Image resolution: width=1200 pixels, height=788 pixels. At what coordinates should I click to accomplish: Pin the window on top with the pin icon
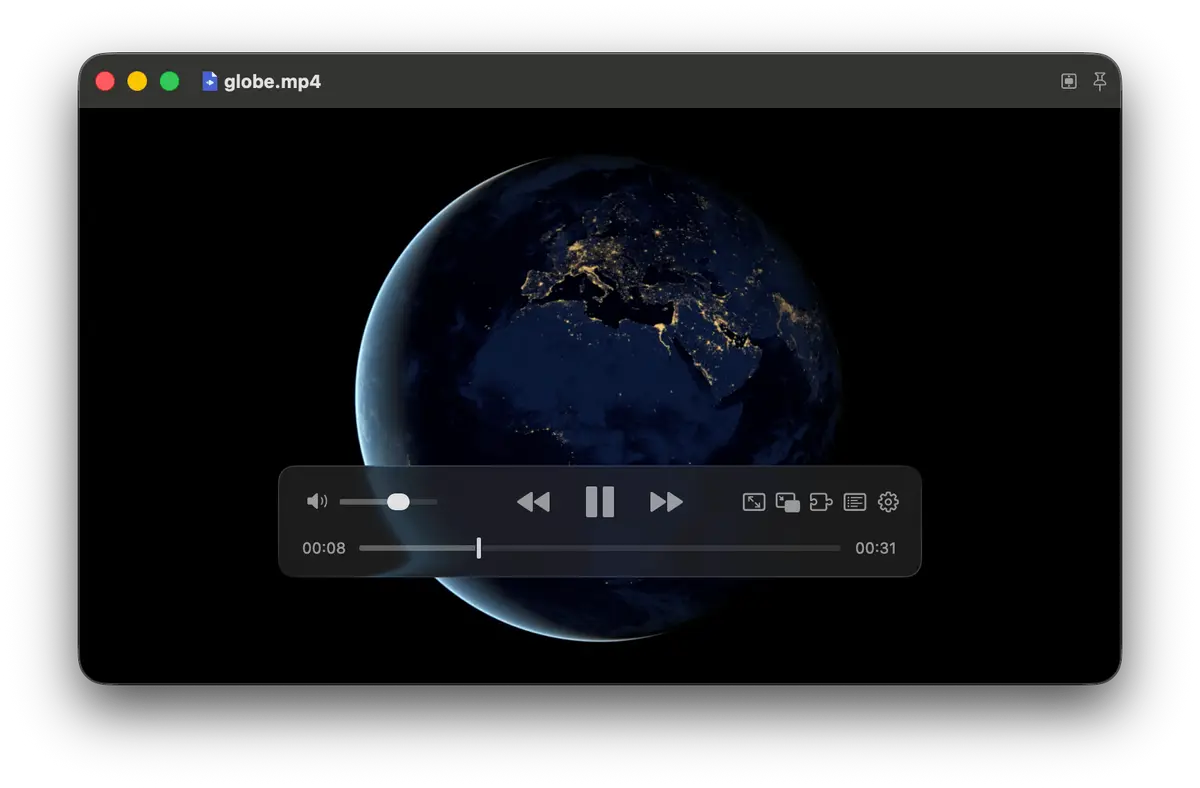[x=1100, y=81]
